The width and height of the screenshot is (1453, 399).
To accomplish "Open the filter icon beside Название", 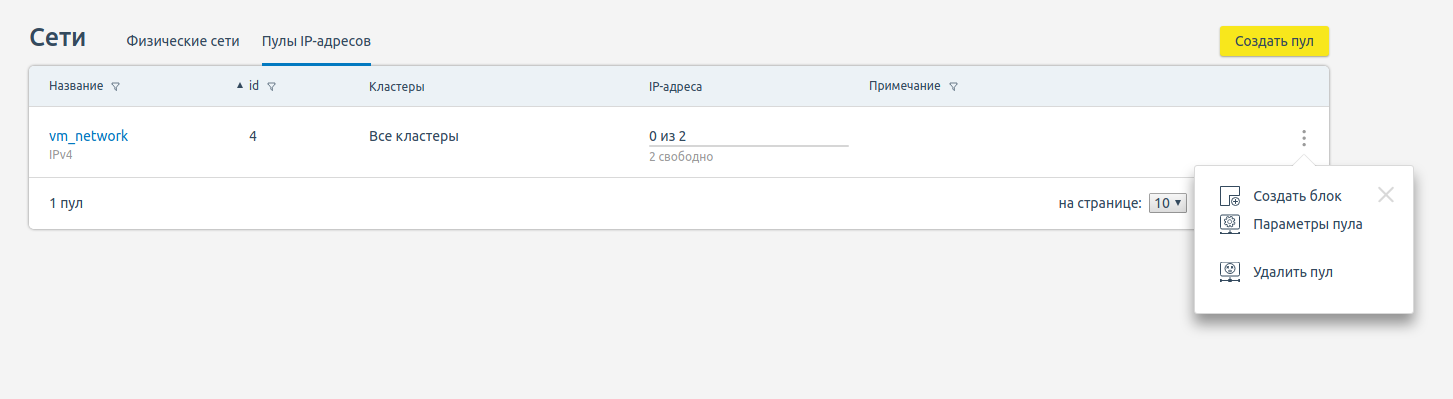I will (116, 87).
